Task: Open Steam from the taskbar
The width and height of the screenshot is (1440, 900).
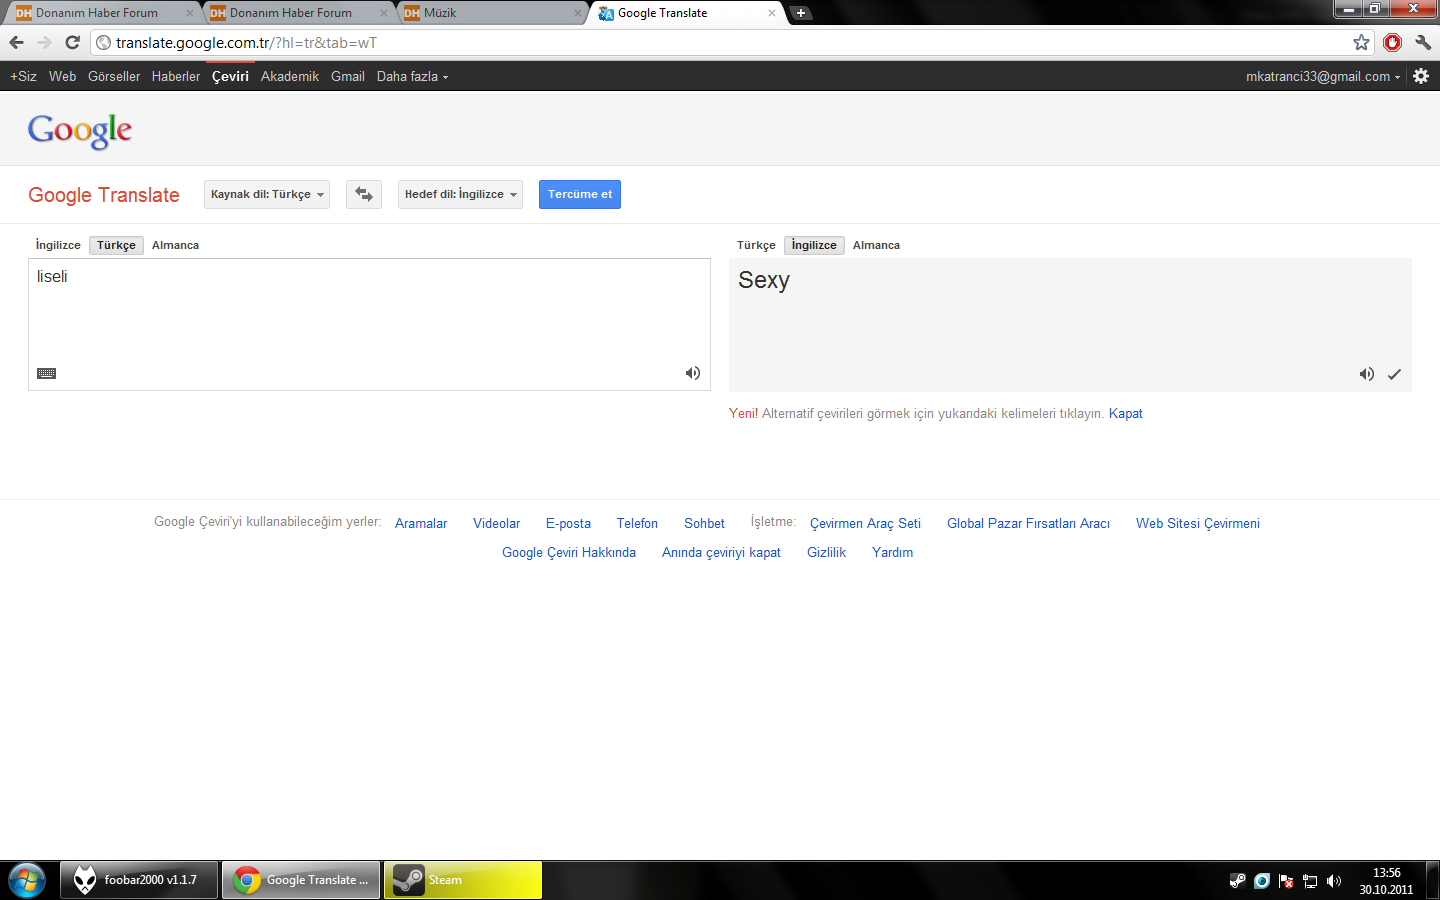Action: (x=463, y=880)
